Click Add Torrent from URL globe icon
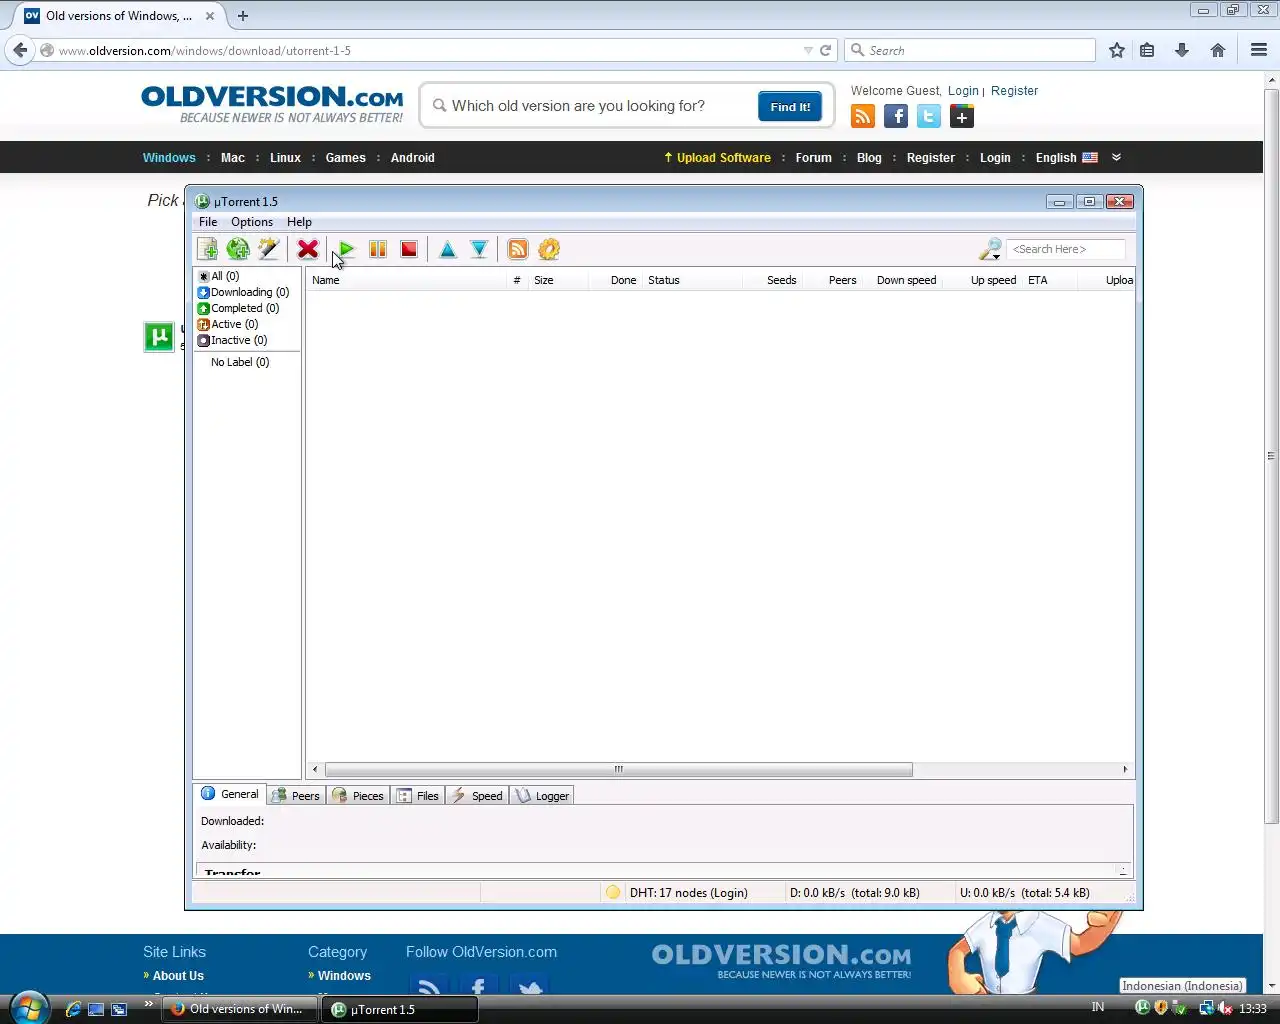 (x=238, y=249)
